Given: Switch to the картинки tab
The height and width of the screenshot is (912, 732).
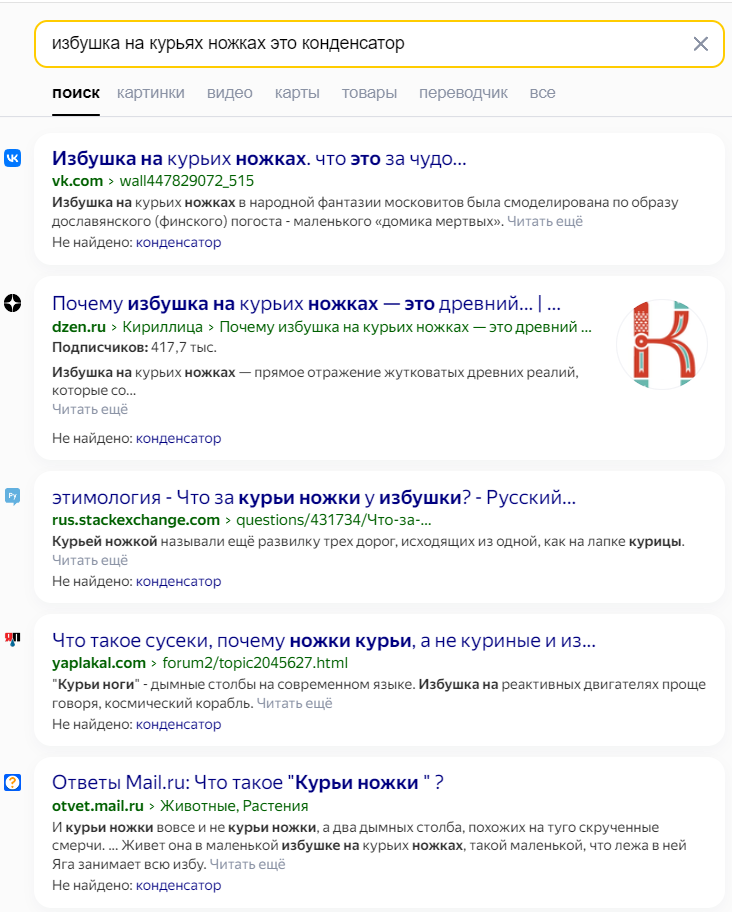Looking at the screenshot, I should [x=151, y=92].
